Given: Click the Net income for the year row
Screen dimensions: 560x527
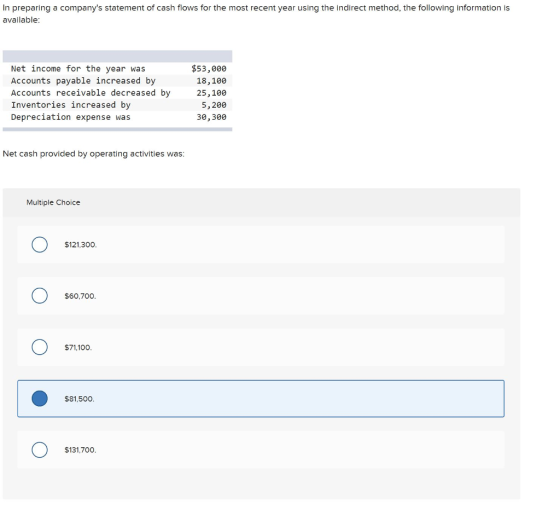Looking at the screenshot, I should (x=118, y=69).
